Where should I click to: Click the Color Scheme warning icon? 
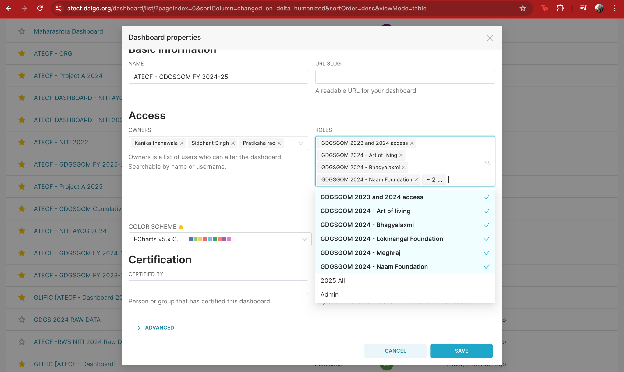click(x=181, y=227)
